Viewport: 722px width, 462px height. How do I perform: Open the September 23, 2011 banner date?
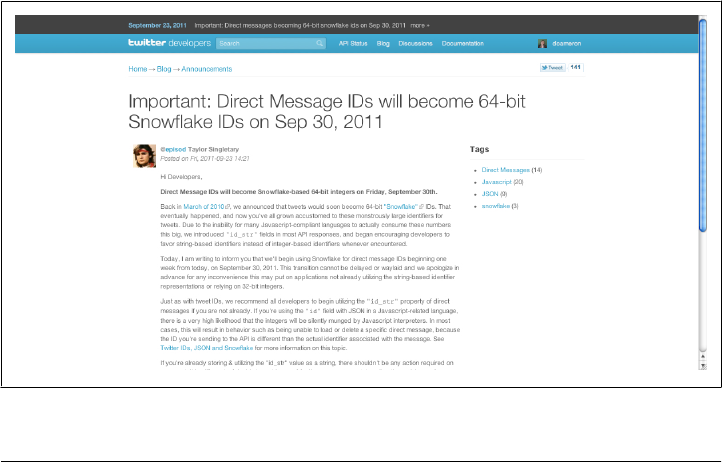click(x=157, y=25)
